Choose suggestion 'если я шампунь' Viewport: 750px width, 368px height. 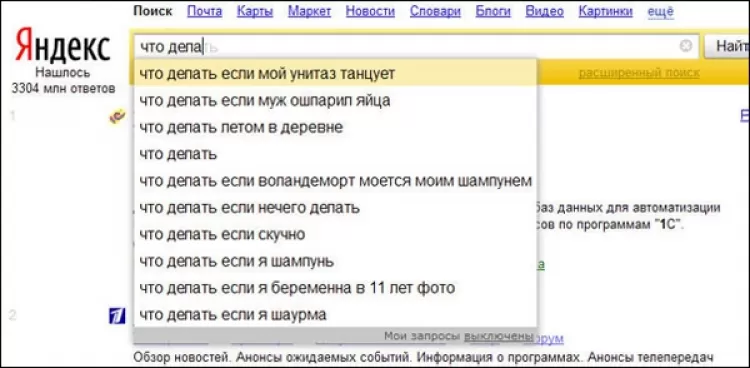click(x=335, y=262)
